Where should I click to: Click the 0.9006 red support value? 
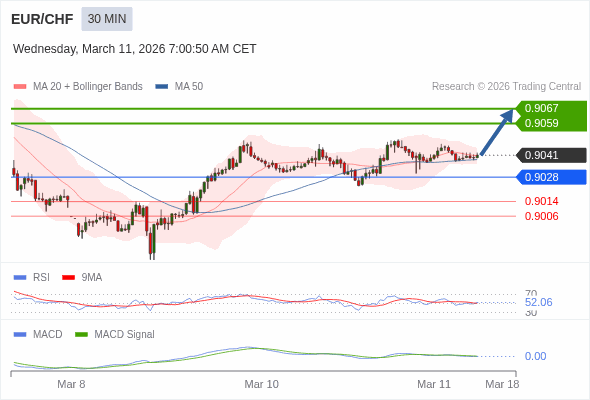(541, 216)
